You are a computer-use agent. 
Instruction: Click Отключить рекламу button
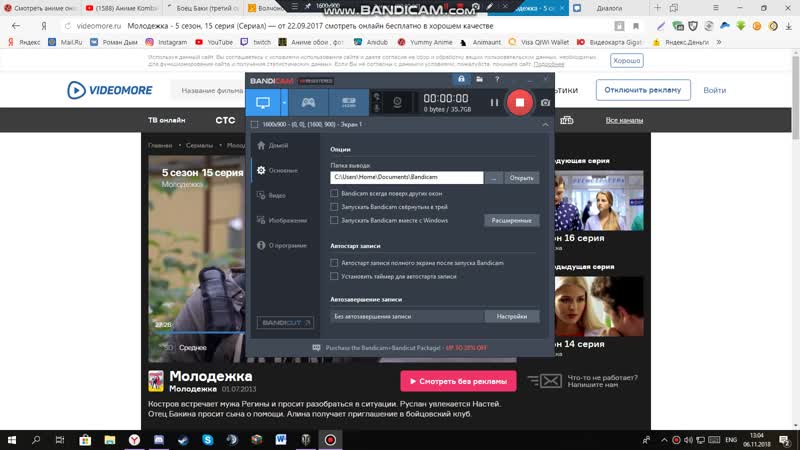(643, 90)
